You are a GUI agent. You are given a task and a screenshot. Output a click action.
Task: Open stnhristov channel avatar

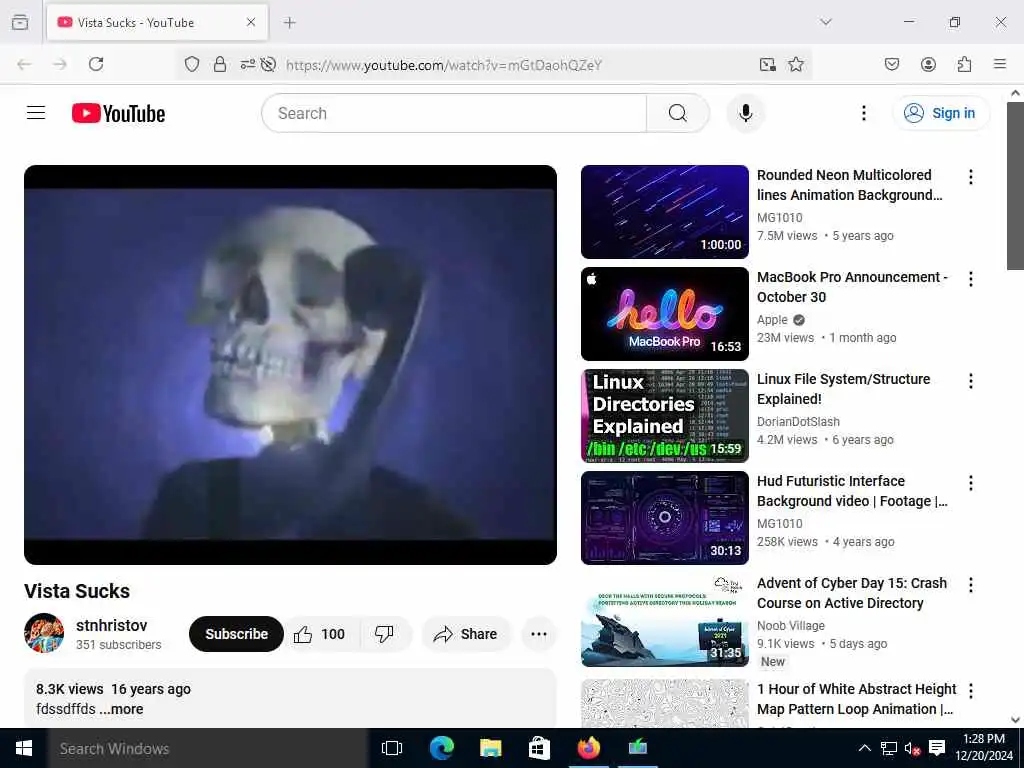[x=44, y=633]
